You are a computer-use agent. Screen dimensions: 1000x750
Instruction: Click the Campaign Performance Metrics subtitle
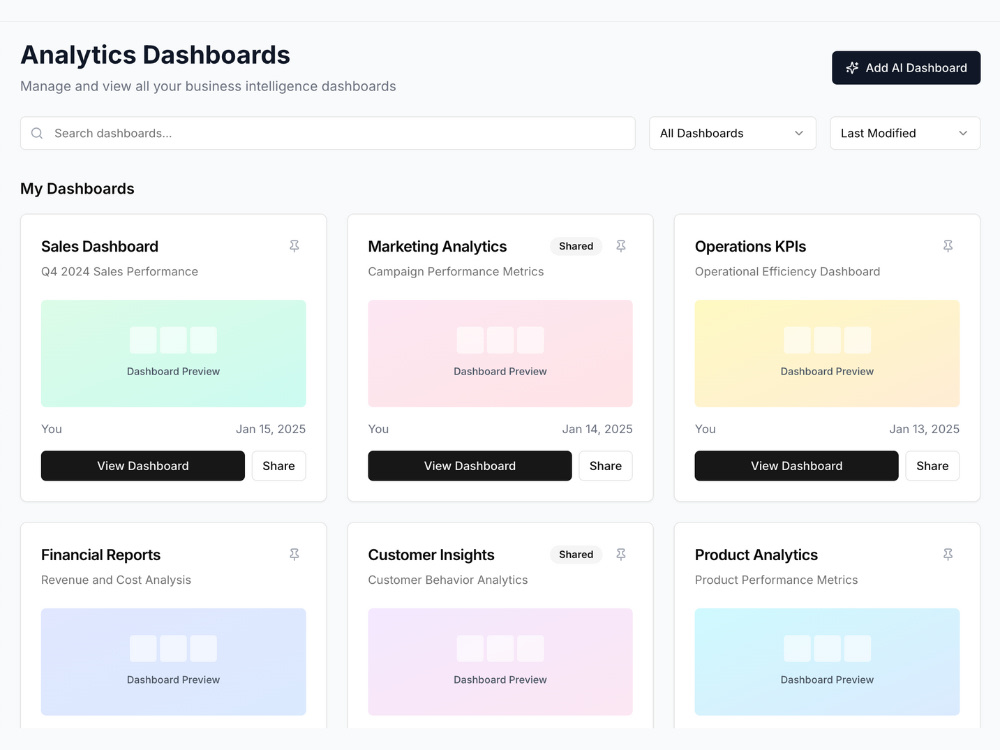(456, 272)
